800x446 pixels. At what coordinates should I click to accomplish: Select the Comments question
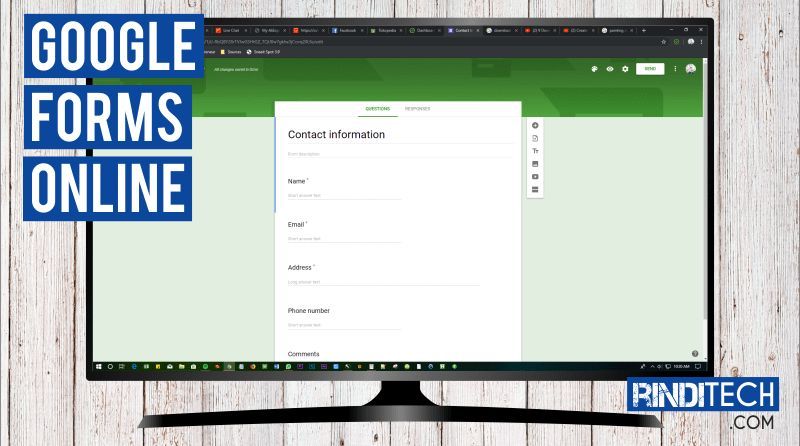click(x=304, y=354)
